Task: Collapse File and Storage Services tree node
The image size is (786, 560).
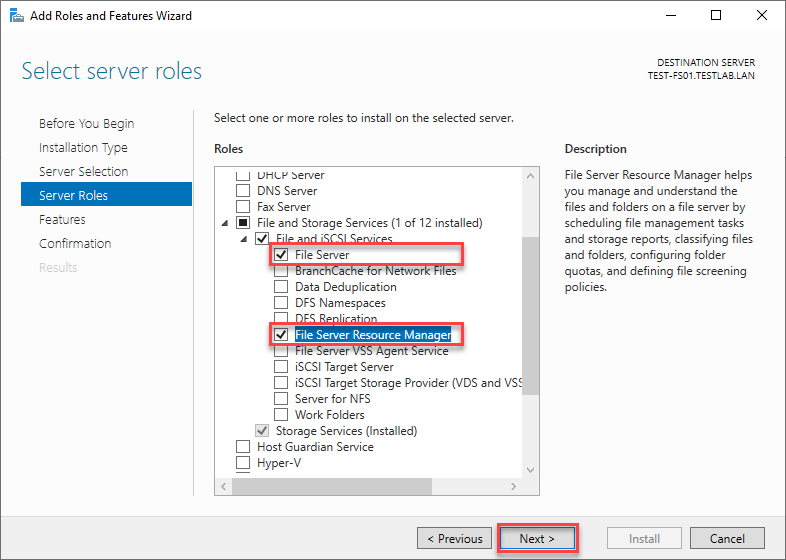Action: [225, 223]
